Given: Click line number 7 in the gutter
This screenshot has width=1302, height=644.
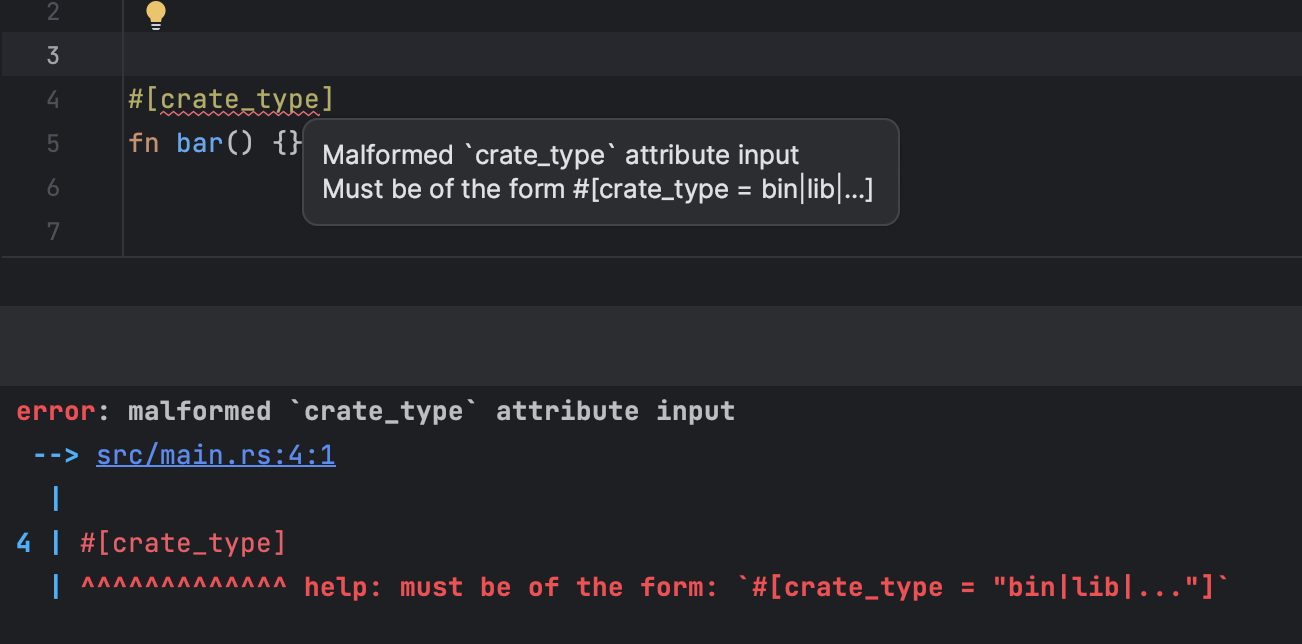Looking at the screenshot, I should pos(53,231).
